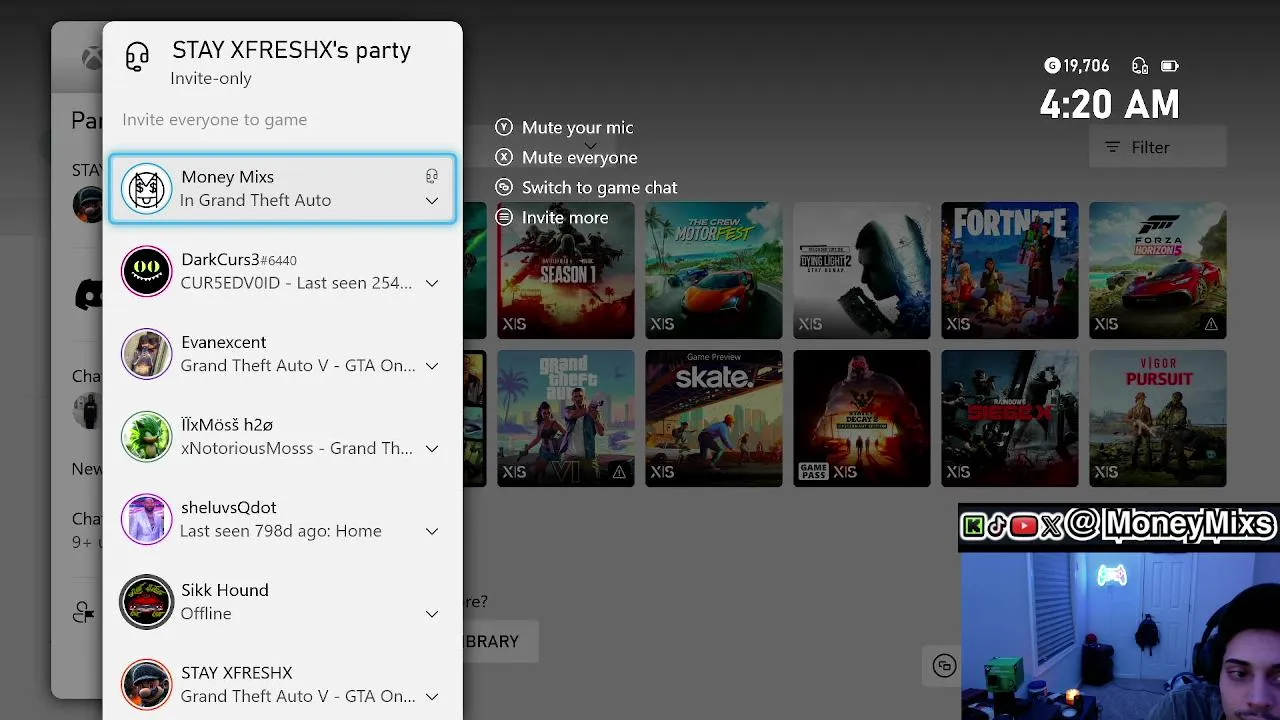The image size is (1280, 720).
Task: Click the 19,706 Gamerscore value
Action: click(x=1086, y=66)
